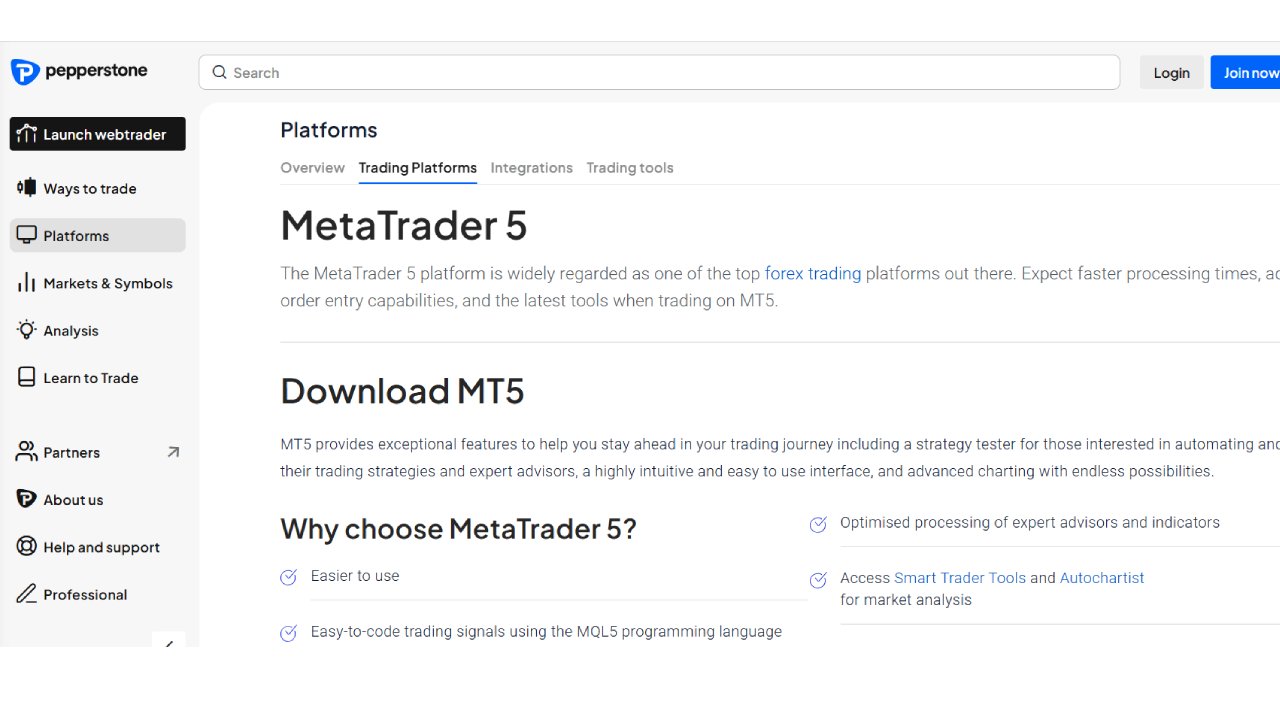The width and height of the screenshot is (1280, 720).
Task: Select the Overview tab
Action: click(x=312, y=167)
